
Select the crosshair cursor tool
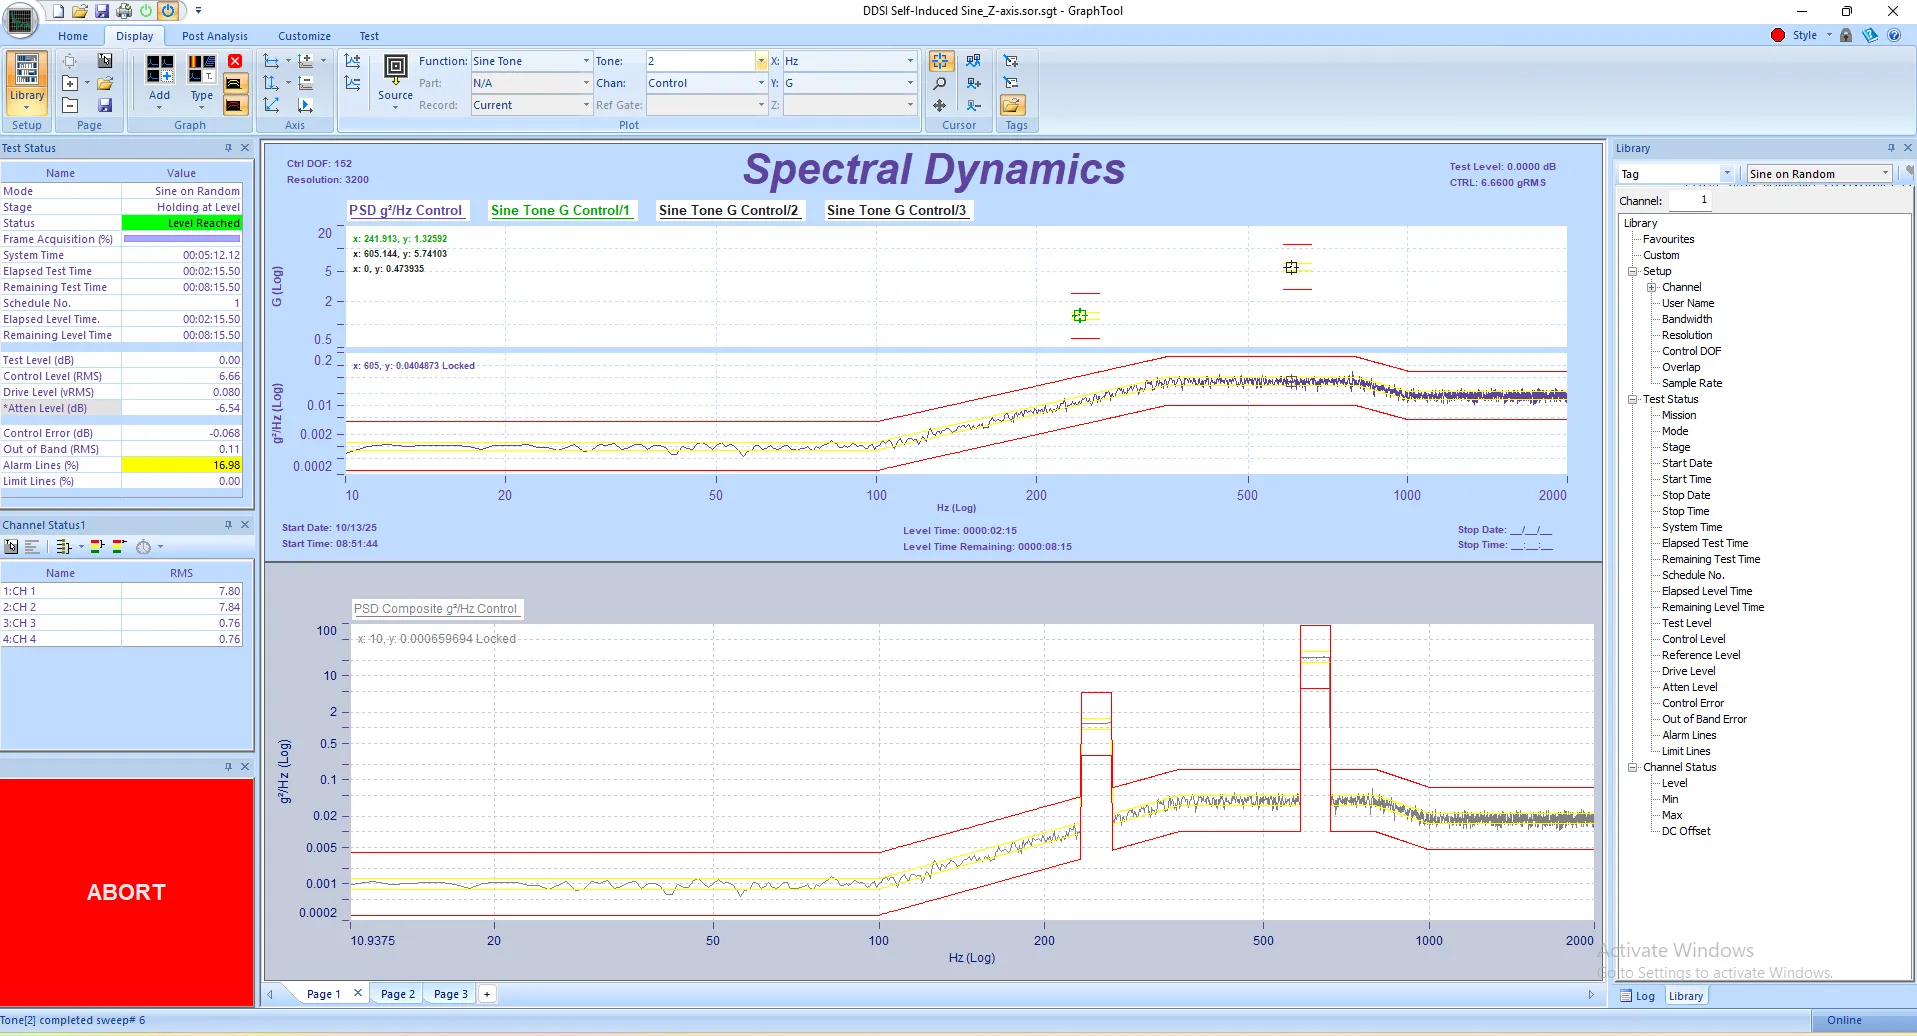pos(939,60)
